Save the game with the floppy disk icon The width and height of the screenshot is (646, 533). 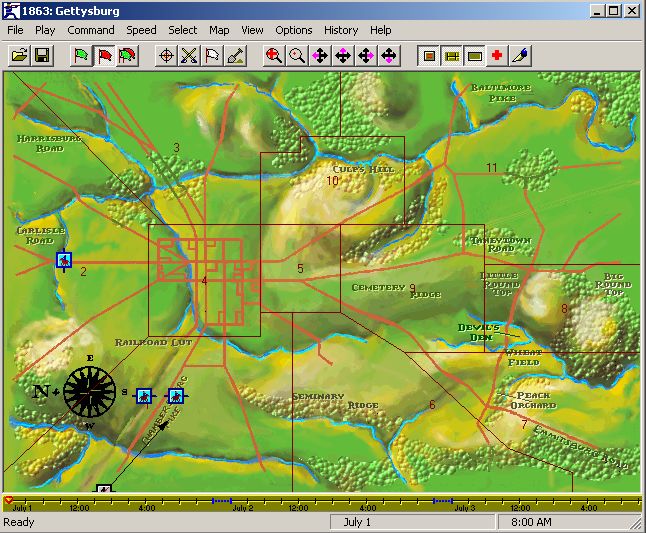pos(42,56)
